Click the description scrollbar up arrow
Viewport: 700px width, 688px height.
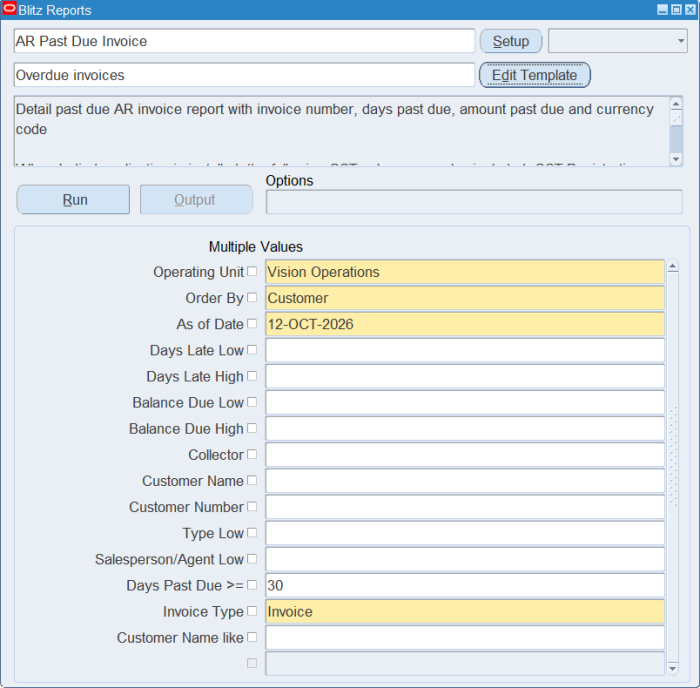(x=676, y=104)
